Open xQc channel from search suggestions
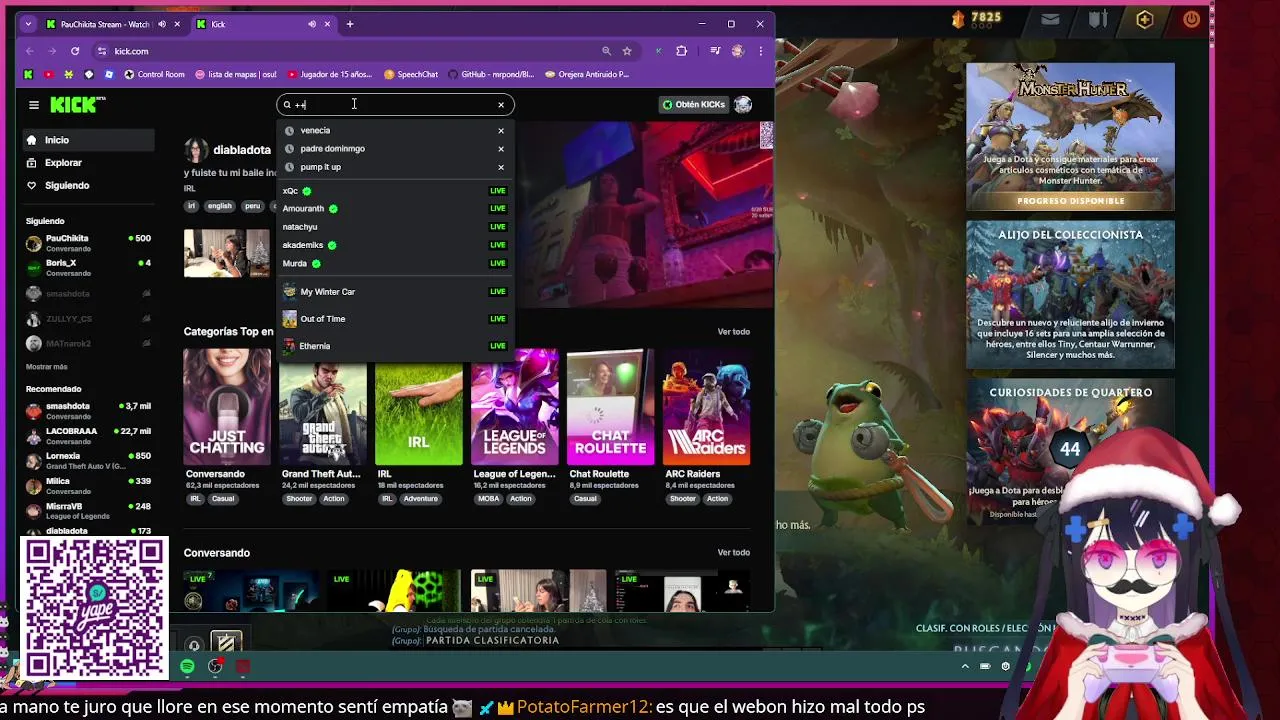The width and height of the screenshot is (1280, 720). [x=395, y=191]
